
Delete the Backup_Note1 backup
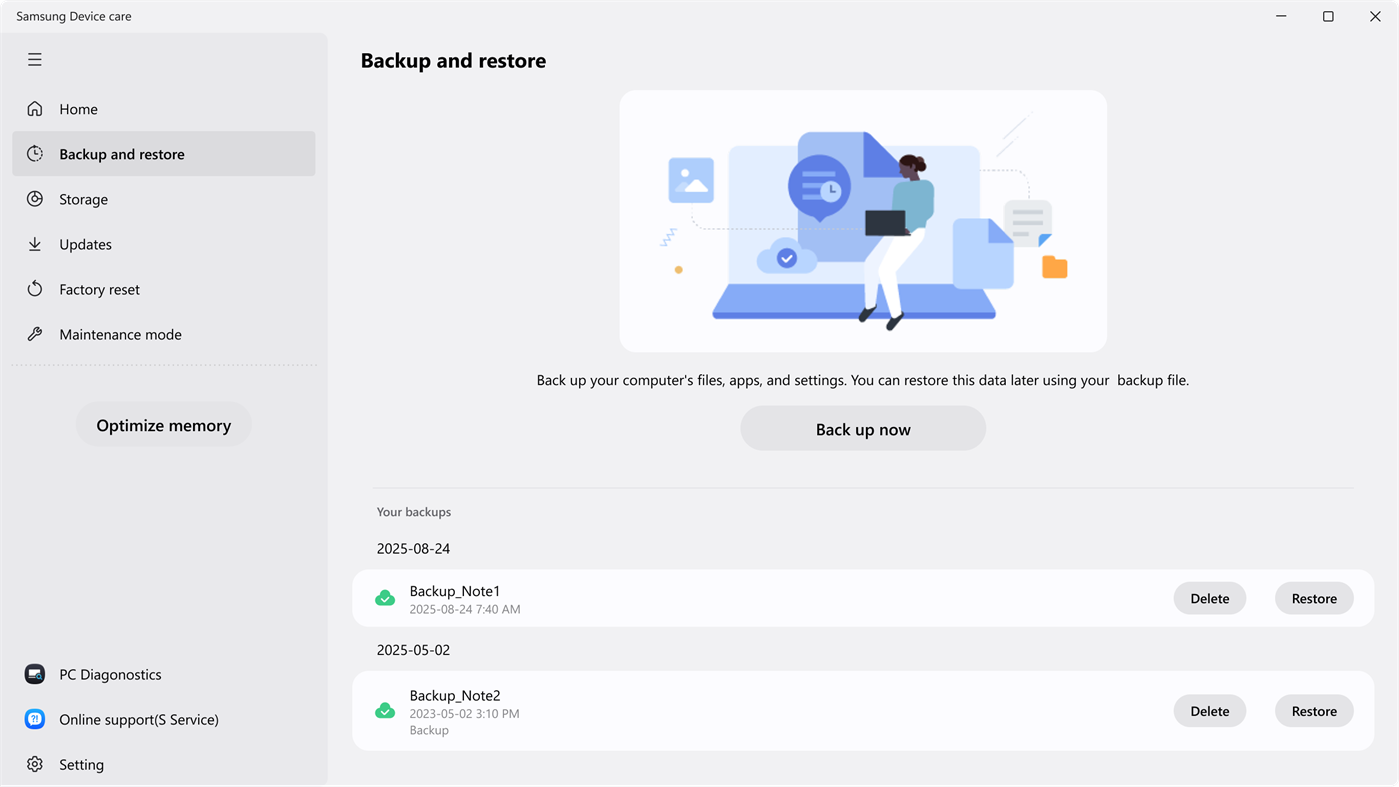point(1209,598)
